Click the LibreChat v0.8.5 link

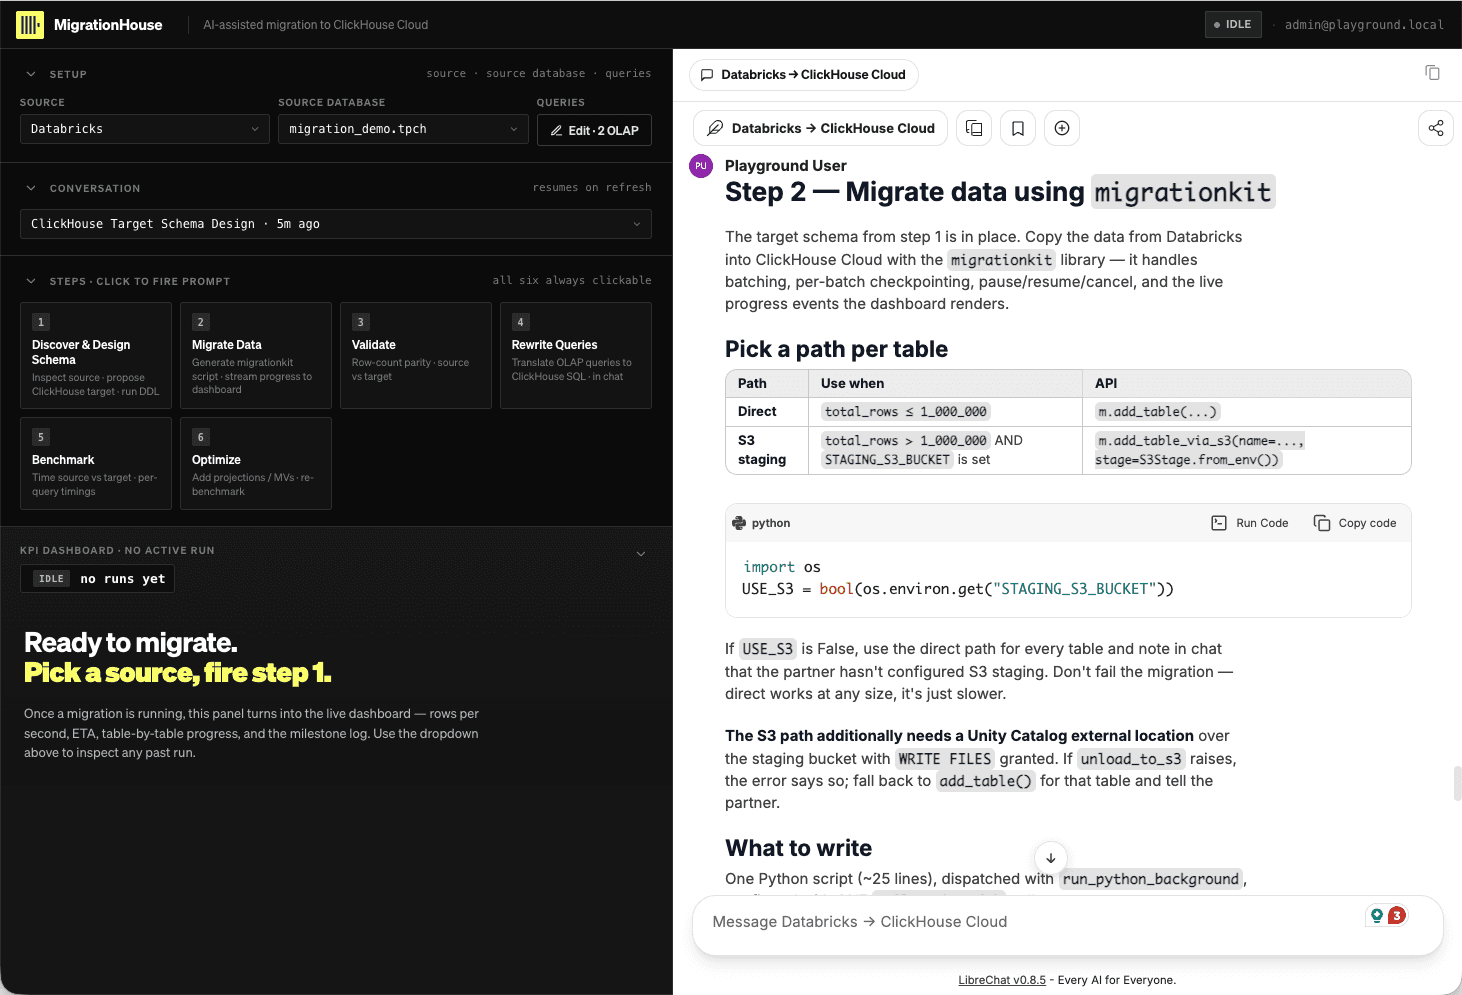[1002, 980]
